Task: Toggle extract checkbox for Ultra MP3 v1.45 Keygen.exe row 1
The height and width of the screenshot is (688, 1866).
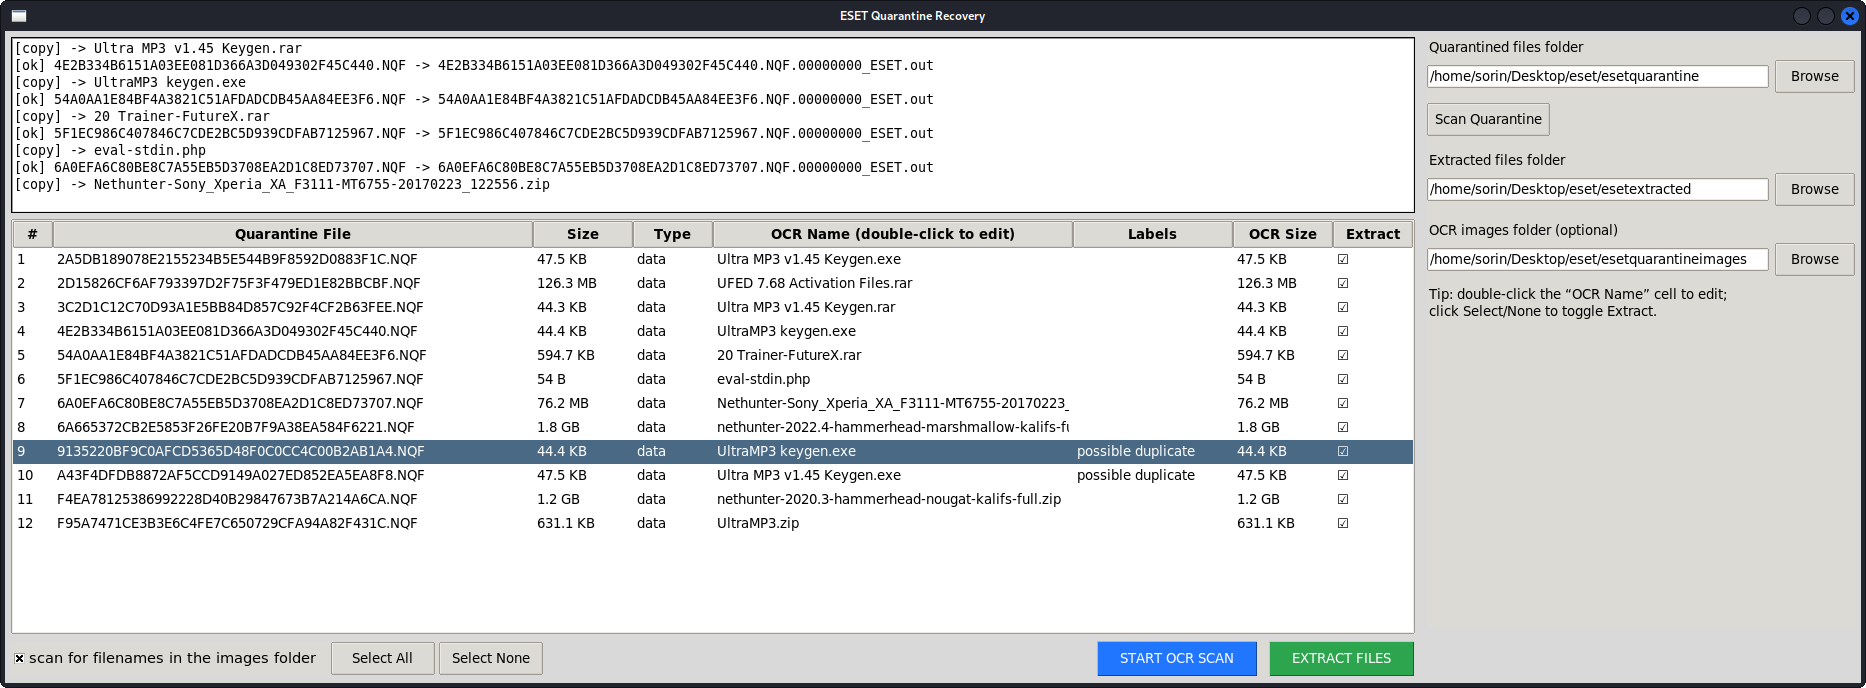Action: tap(1343, 259)
